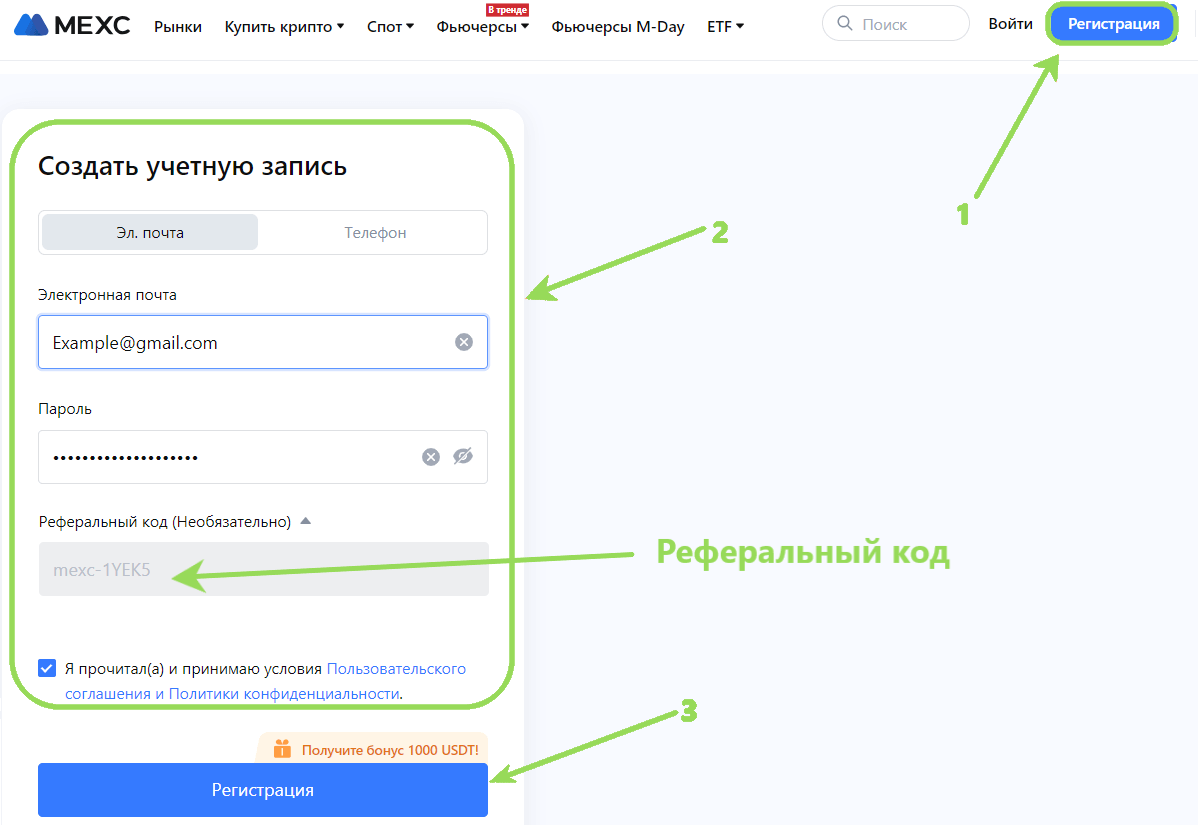Open the Спот dropdown menu
1198x825 pixels.
(x=390, y=27)
